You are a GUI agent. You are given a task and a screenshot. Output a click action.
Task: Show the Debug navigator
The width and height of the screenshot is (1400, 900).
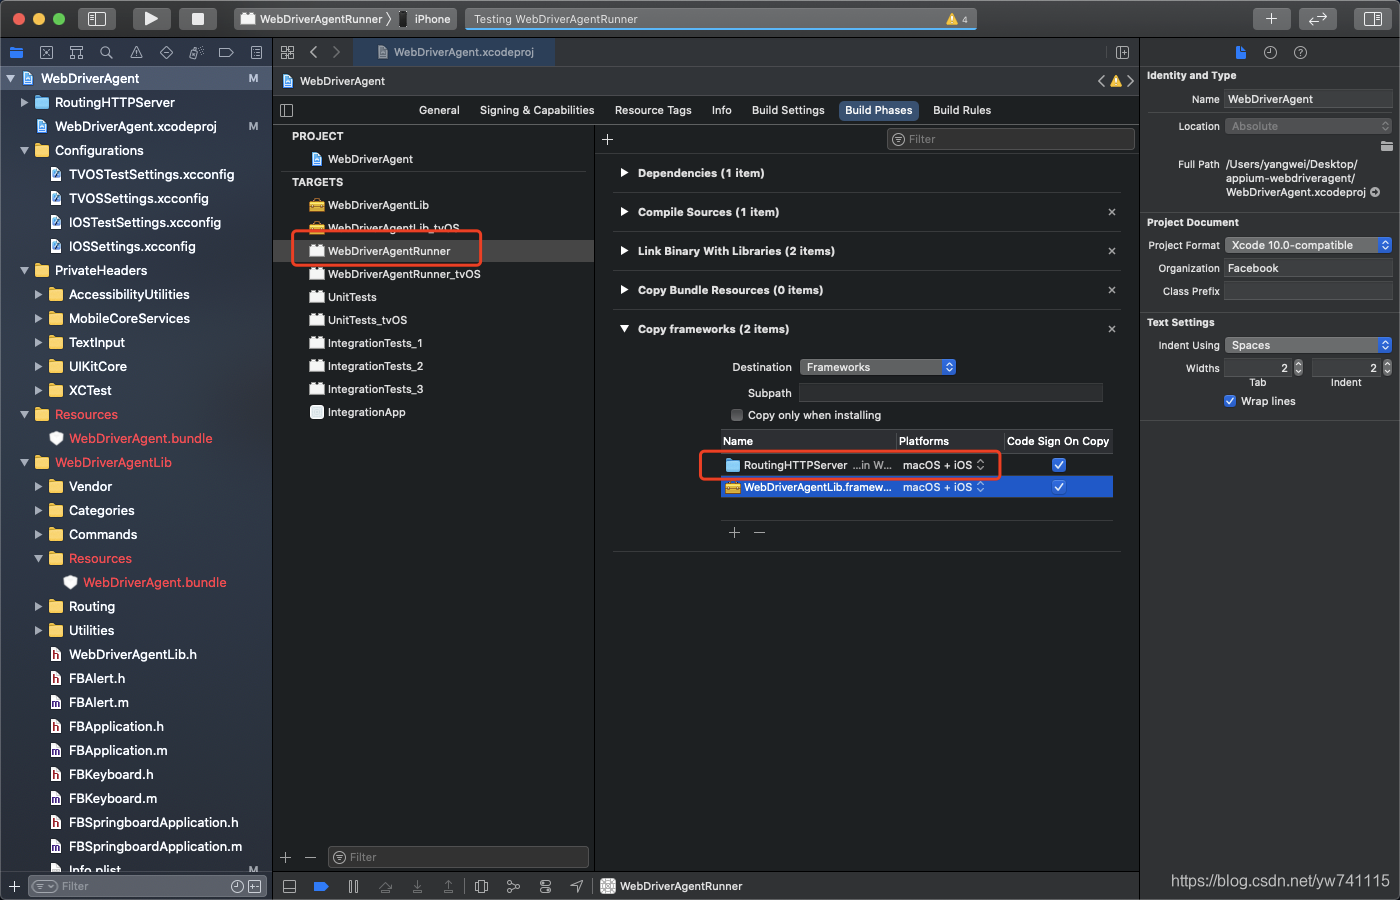click(196, 52)
